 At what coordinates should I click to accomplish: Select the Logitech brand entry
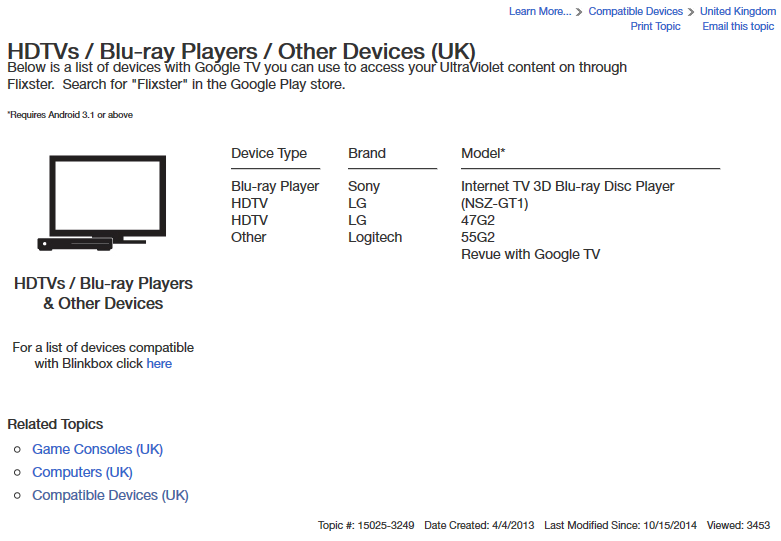(x=375, y=237)
